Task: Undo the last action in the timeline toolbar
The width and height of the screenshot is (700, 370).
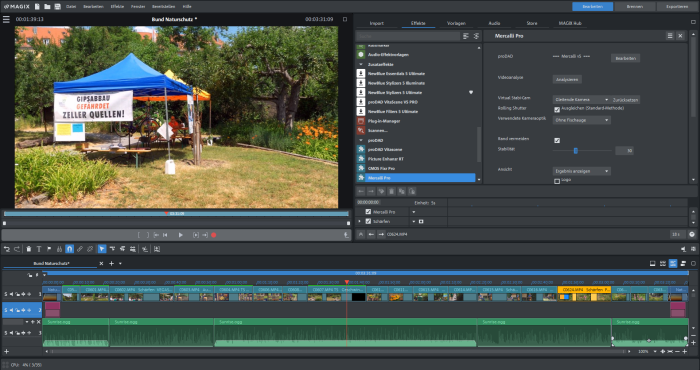Action: click(7, 249)
